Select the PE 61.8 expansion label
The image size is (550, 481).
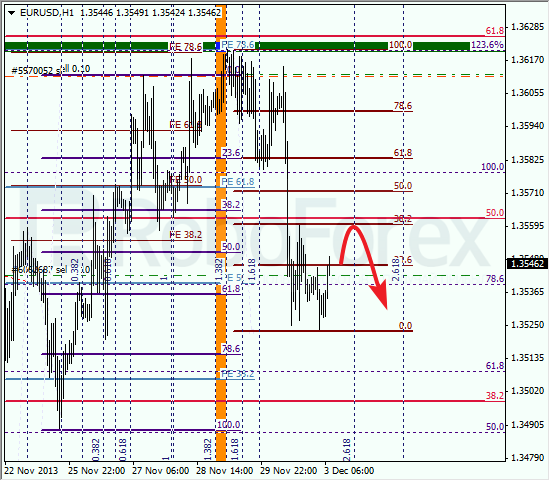pyautogui.click(x=237, y=182)
